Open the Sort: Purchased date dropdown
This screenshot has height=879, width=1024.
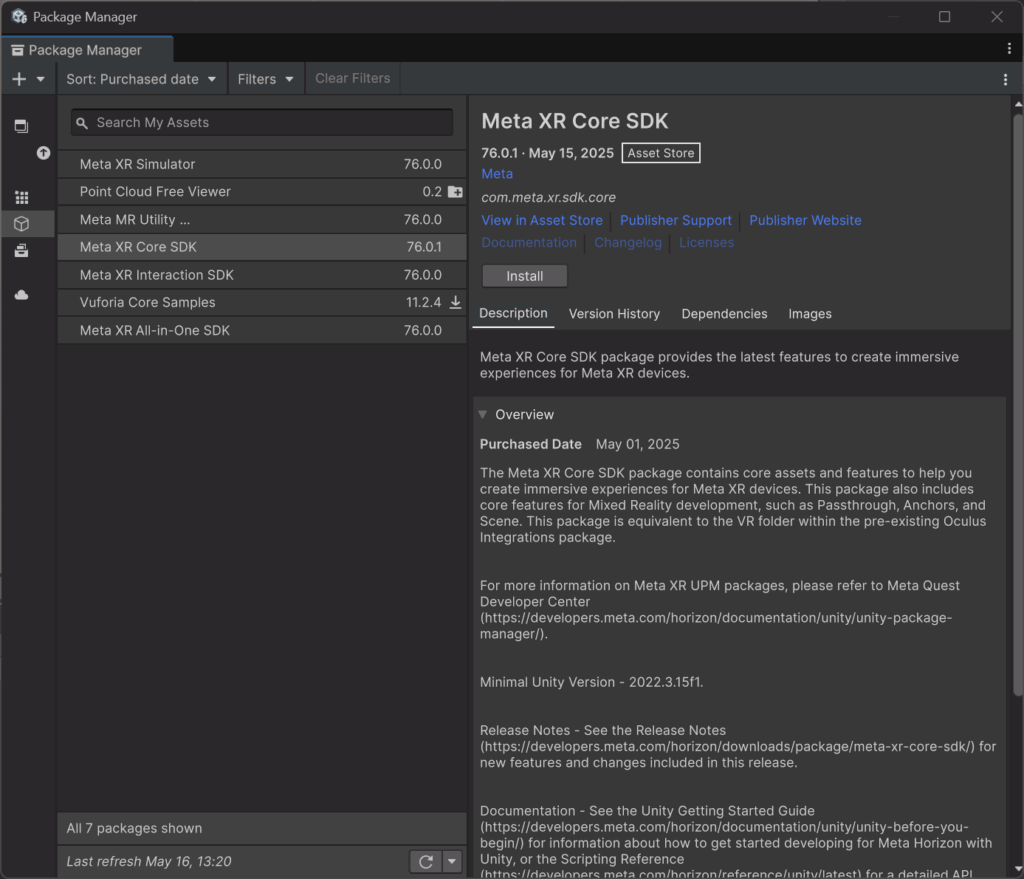pyautogui.click(x=141, y=79)
